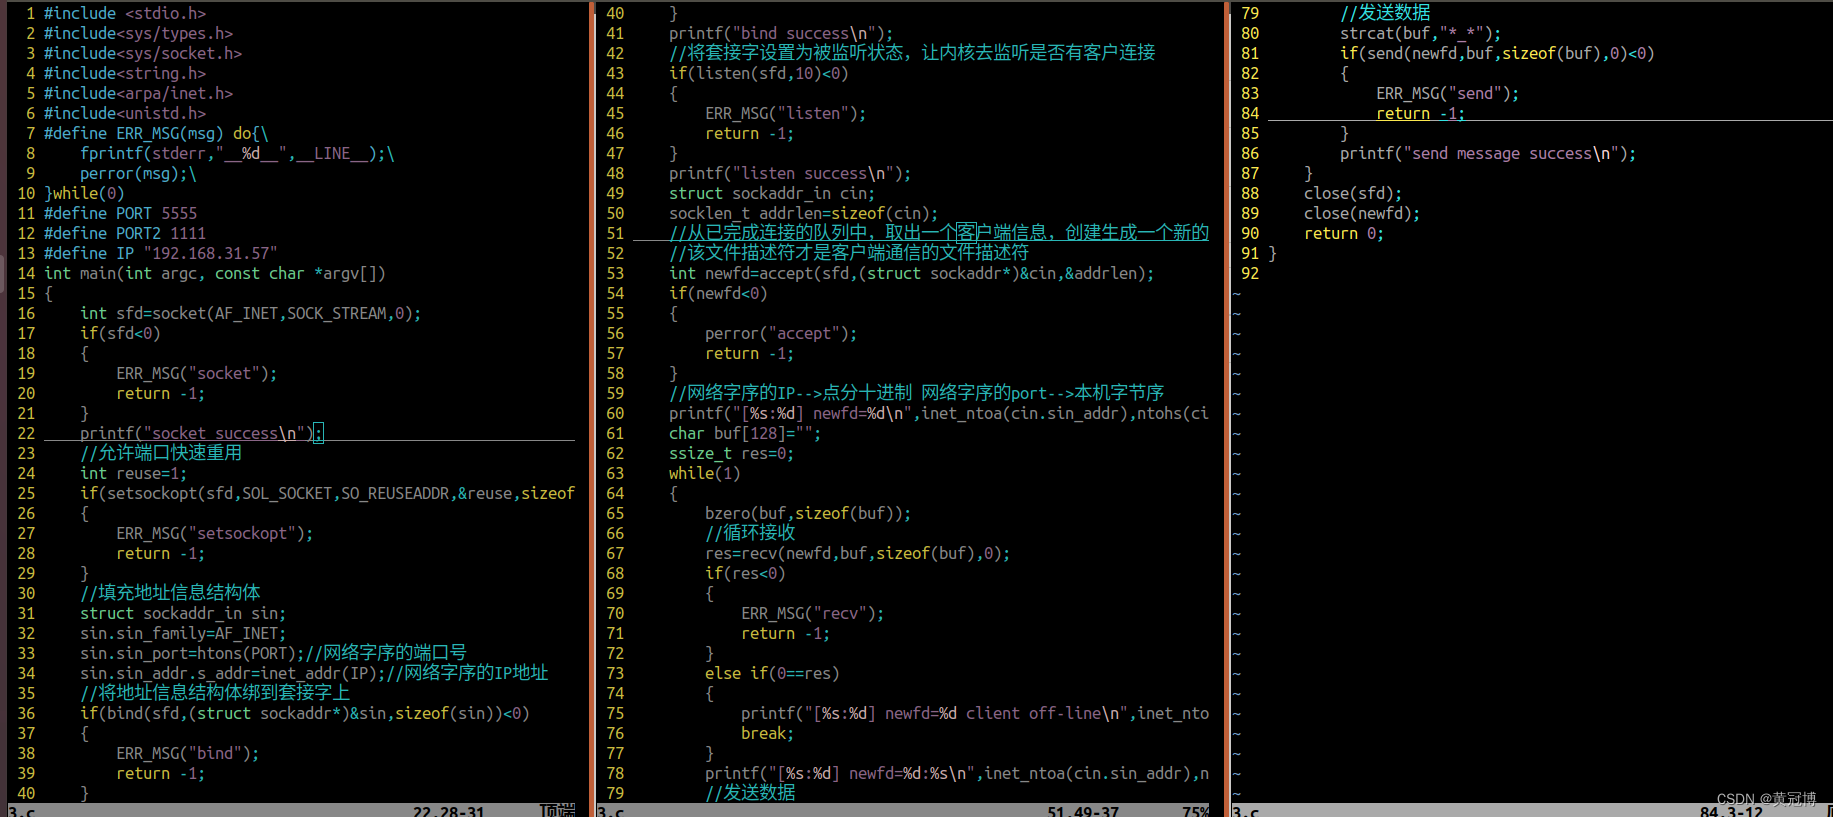This screenshot has height=817, width=1833.
Task: Click cursor position '51,49-37' in middle status bar
Action: [x=1084, y=811]
